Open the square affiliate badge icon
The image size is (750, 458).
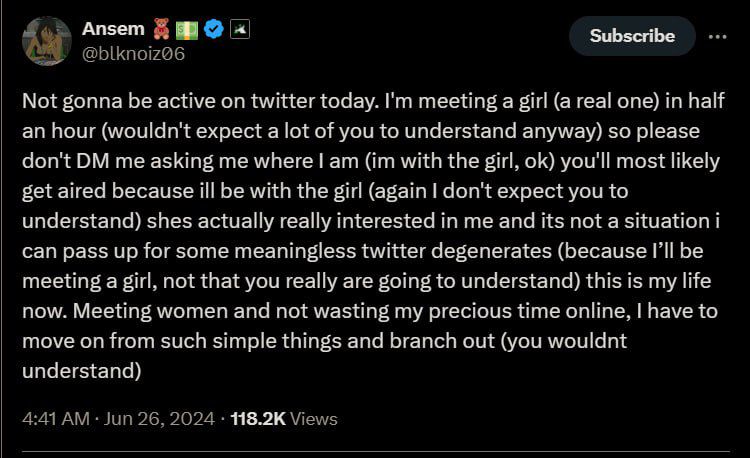(x=240, y=29)
